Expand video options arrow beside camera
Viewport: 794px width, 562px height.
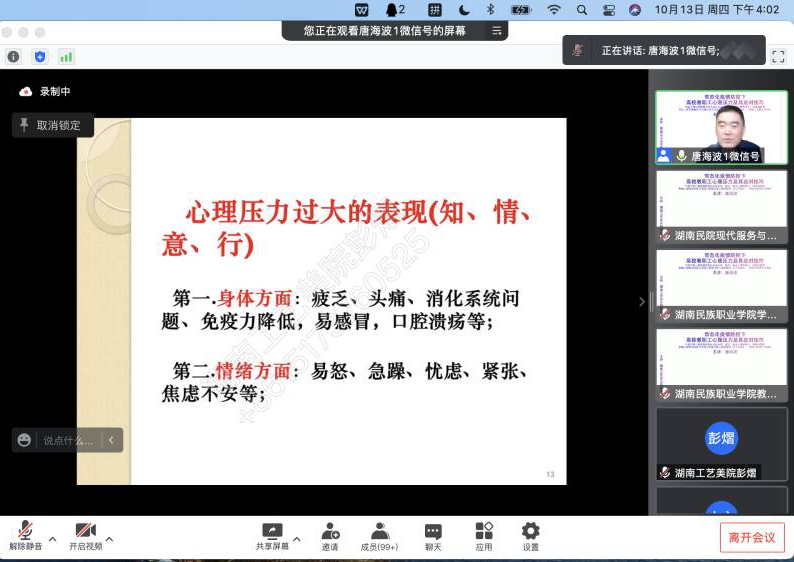tap(109, 538)
